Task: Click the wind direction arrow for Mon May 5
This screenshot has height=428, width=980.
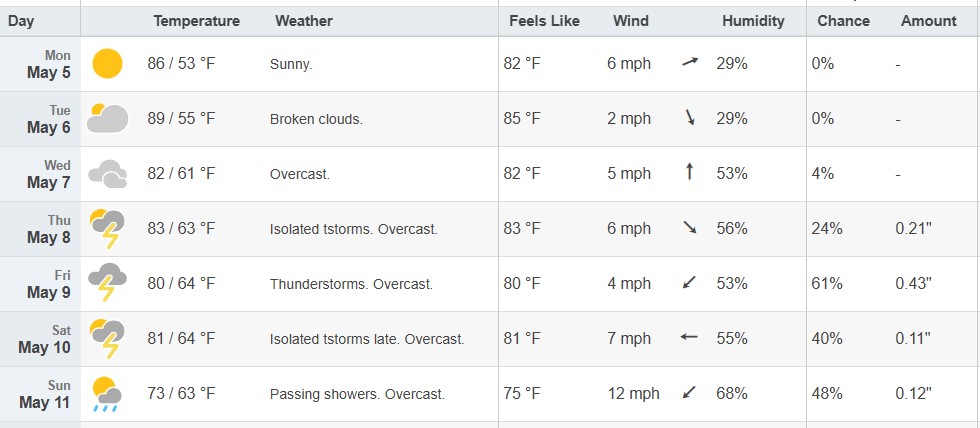Action: pos(690,62)
